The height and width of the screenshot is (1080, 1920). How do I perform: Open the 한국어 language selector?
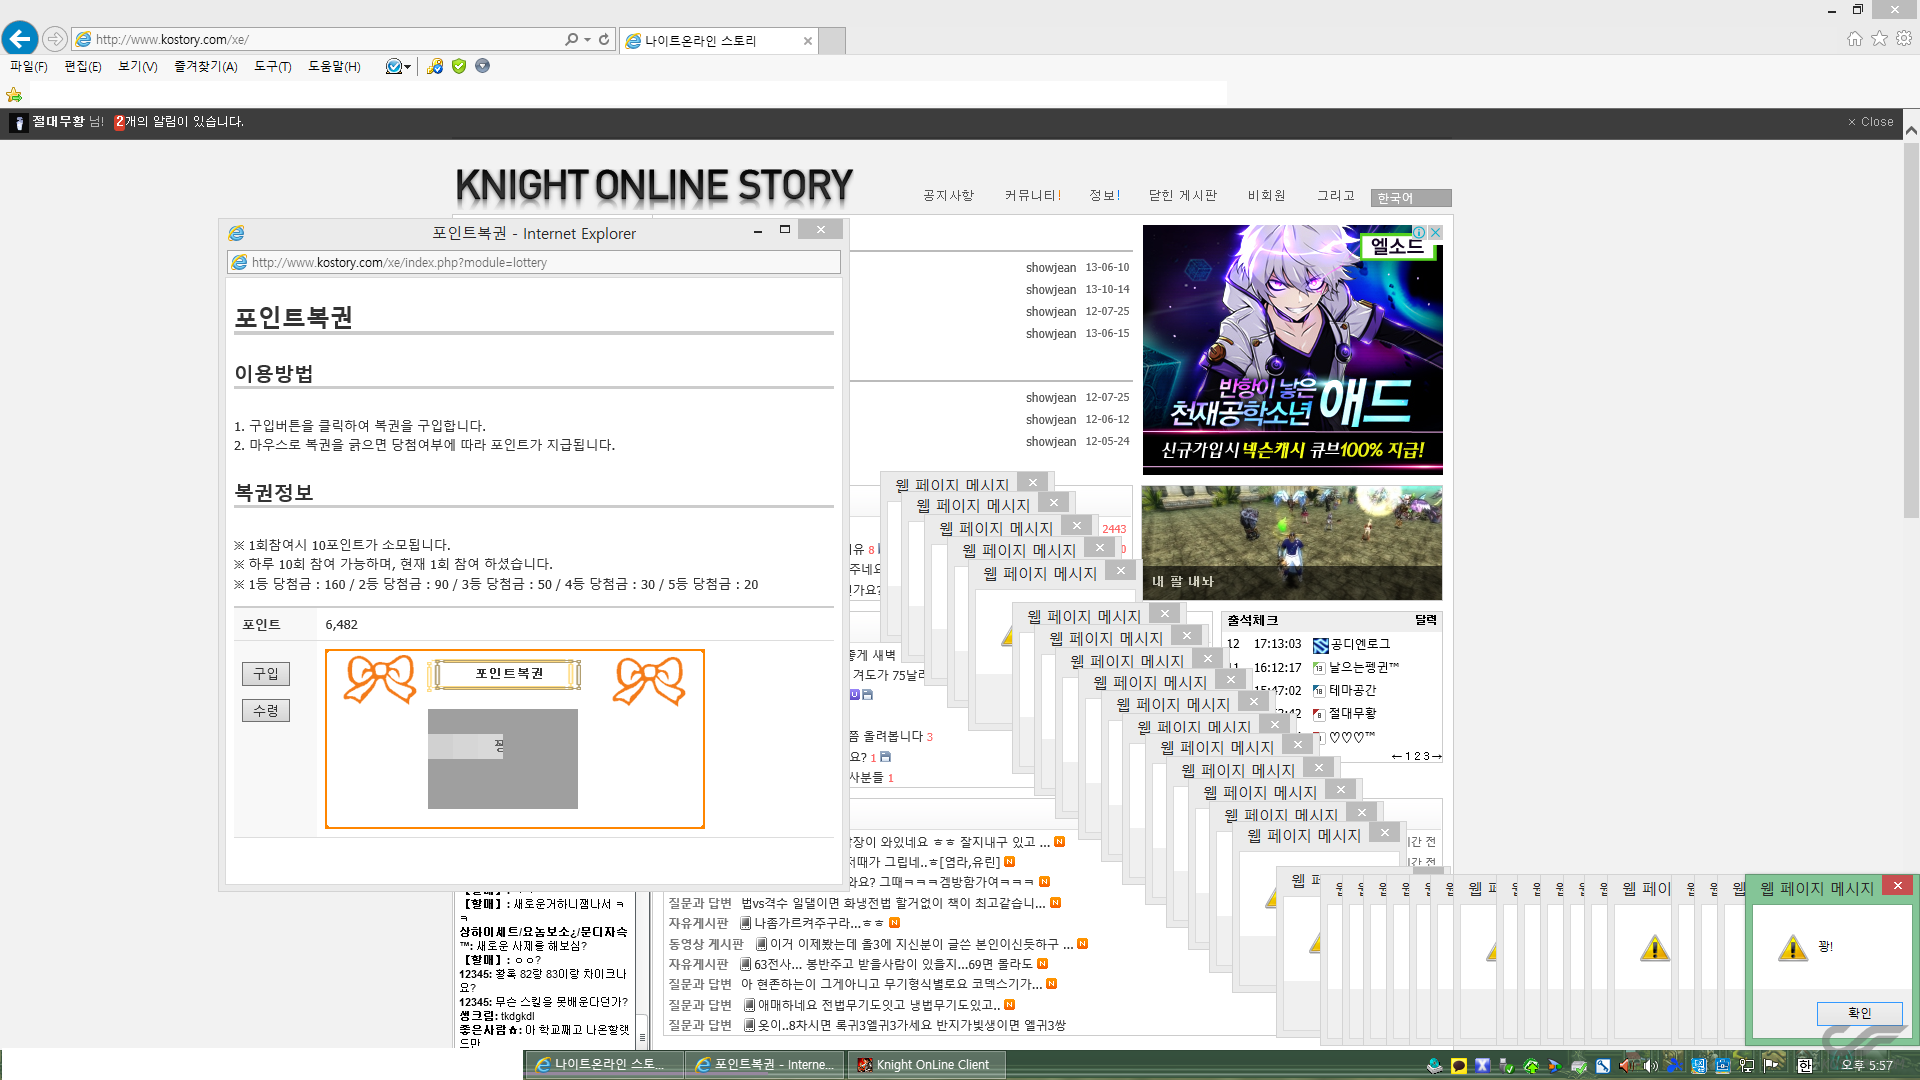click(1411, 198)
